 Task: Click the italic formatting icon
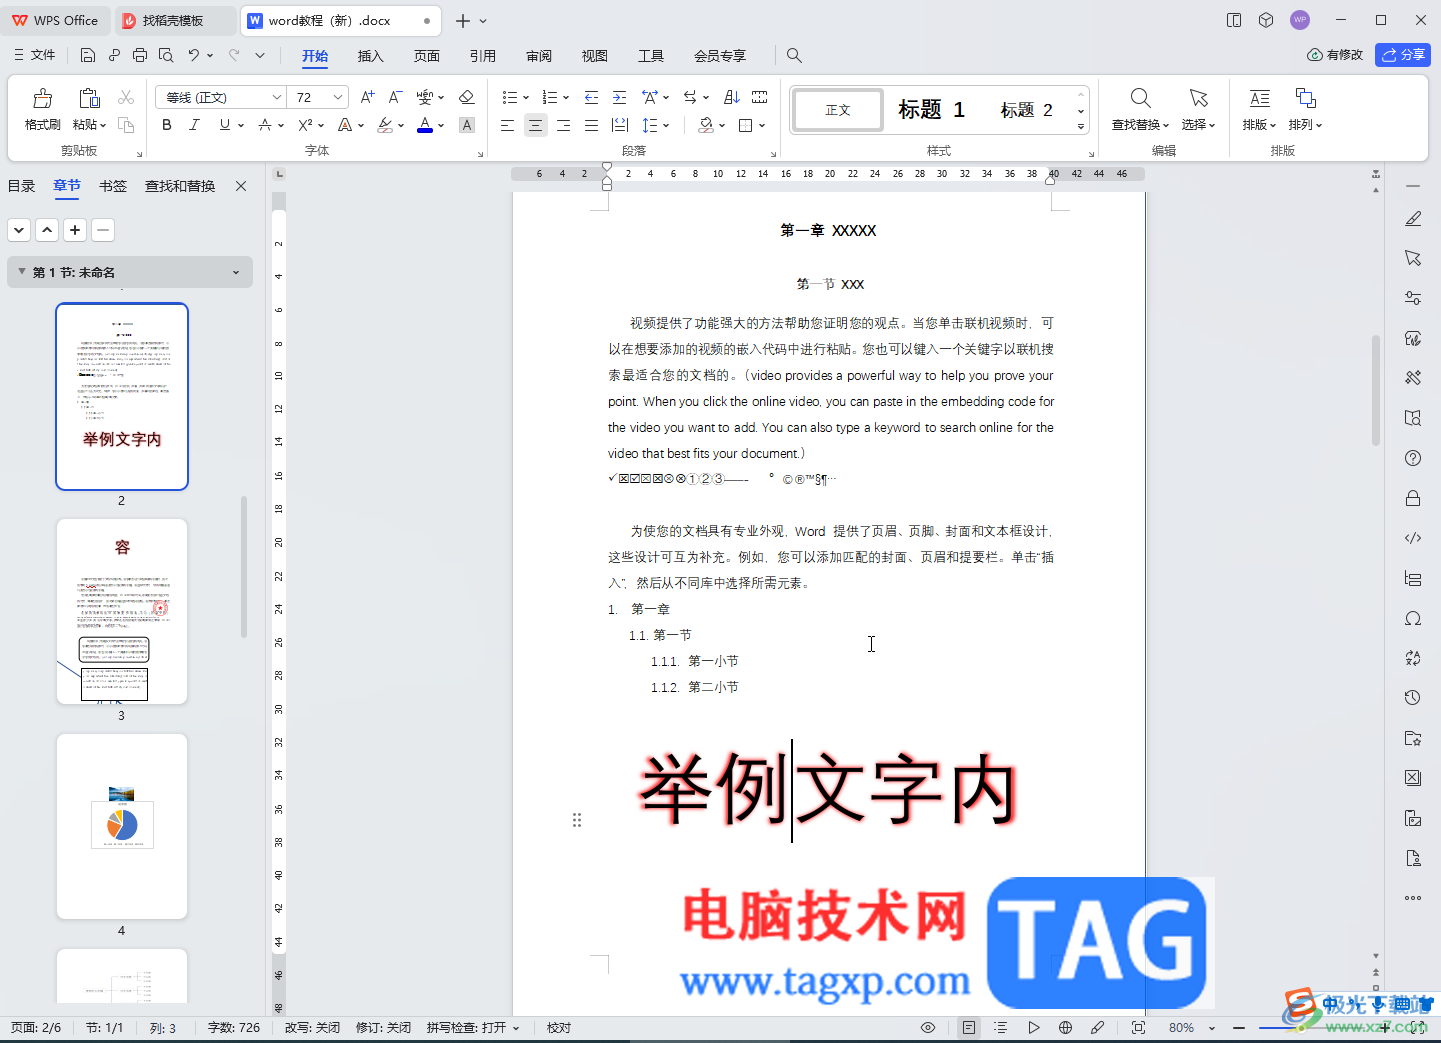[x=194, y=125]
